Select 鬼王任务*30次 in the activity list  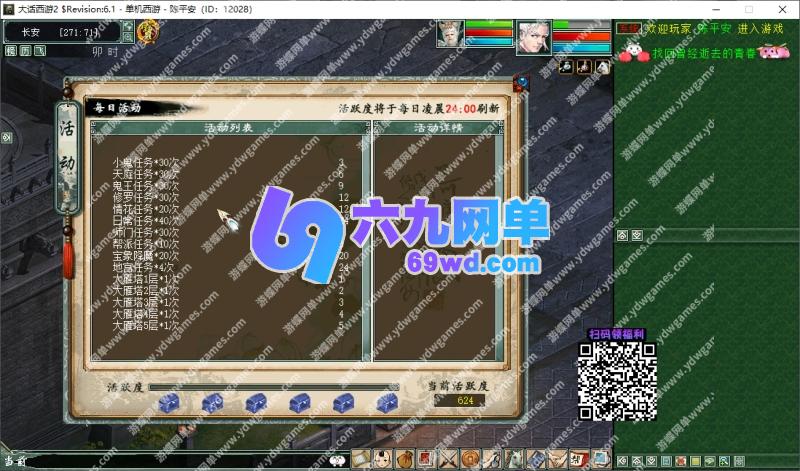[146, 186]
